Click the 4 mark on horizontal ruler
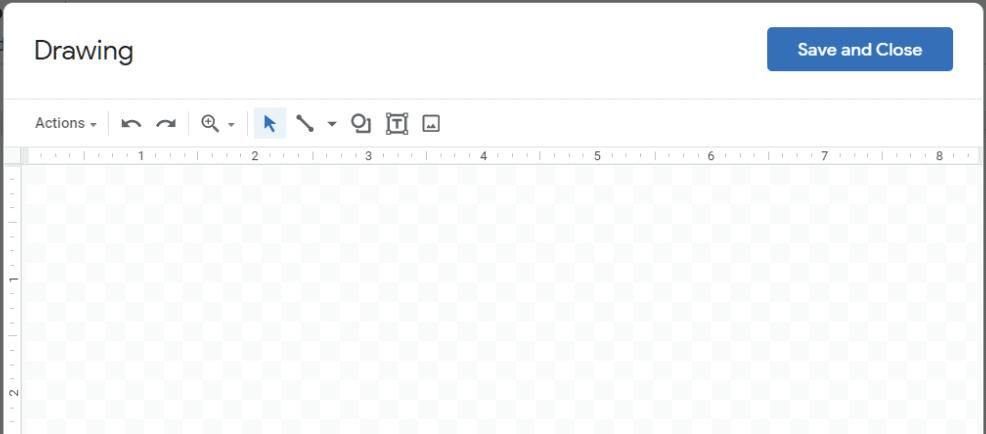This screenshot has height=434, width=986. click(x=483, y=155)
